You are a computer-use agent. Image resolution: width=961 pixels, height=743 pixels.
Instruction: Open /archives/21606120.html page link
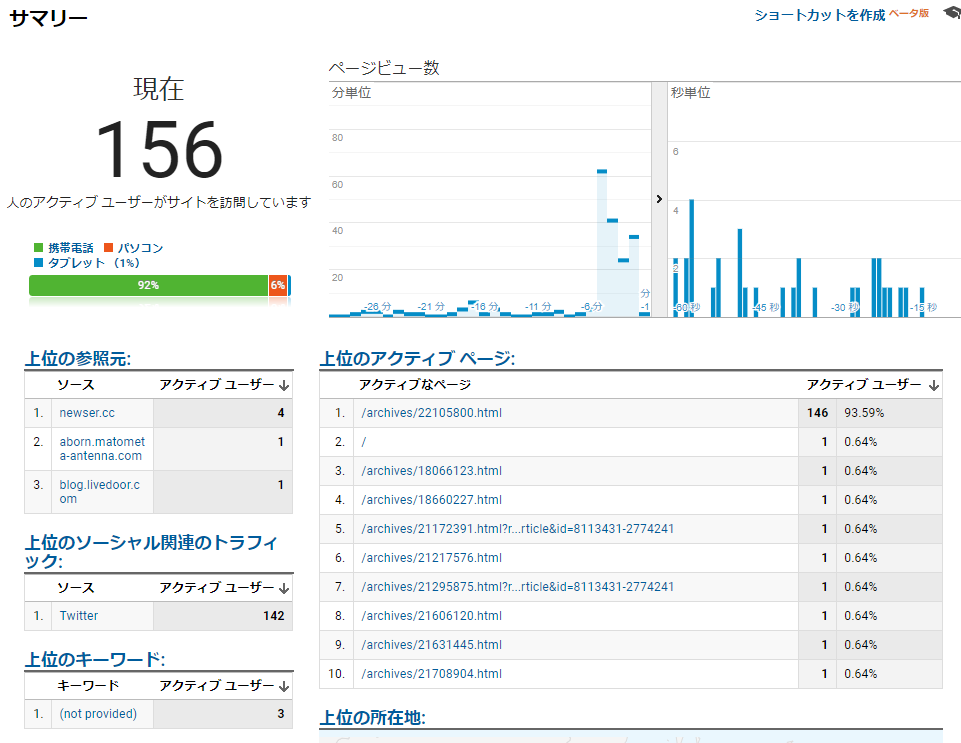pos(431,615)
